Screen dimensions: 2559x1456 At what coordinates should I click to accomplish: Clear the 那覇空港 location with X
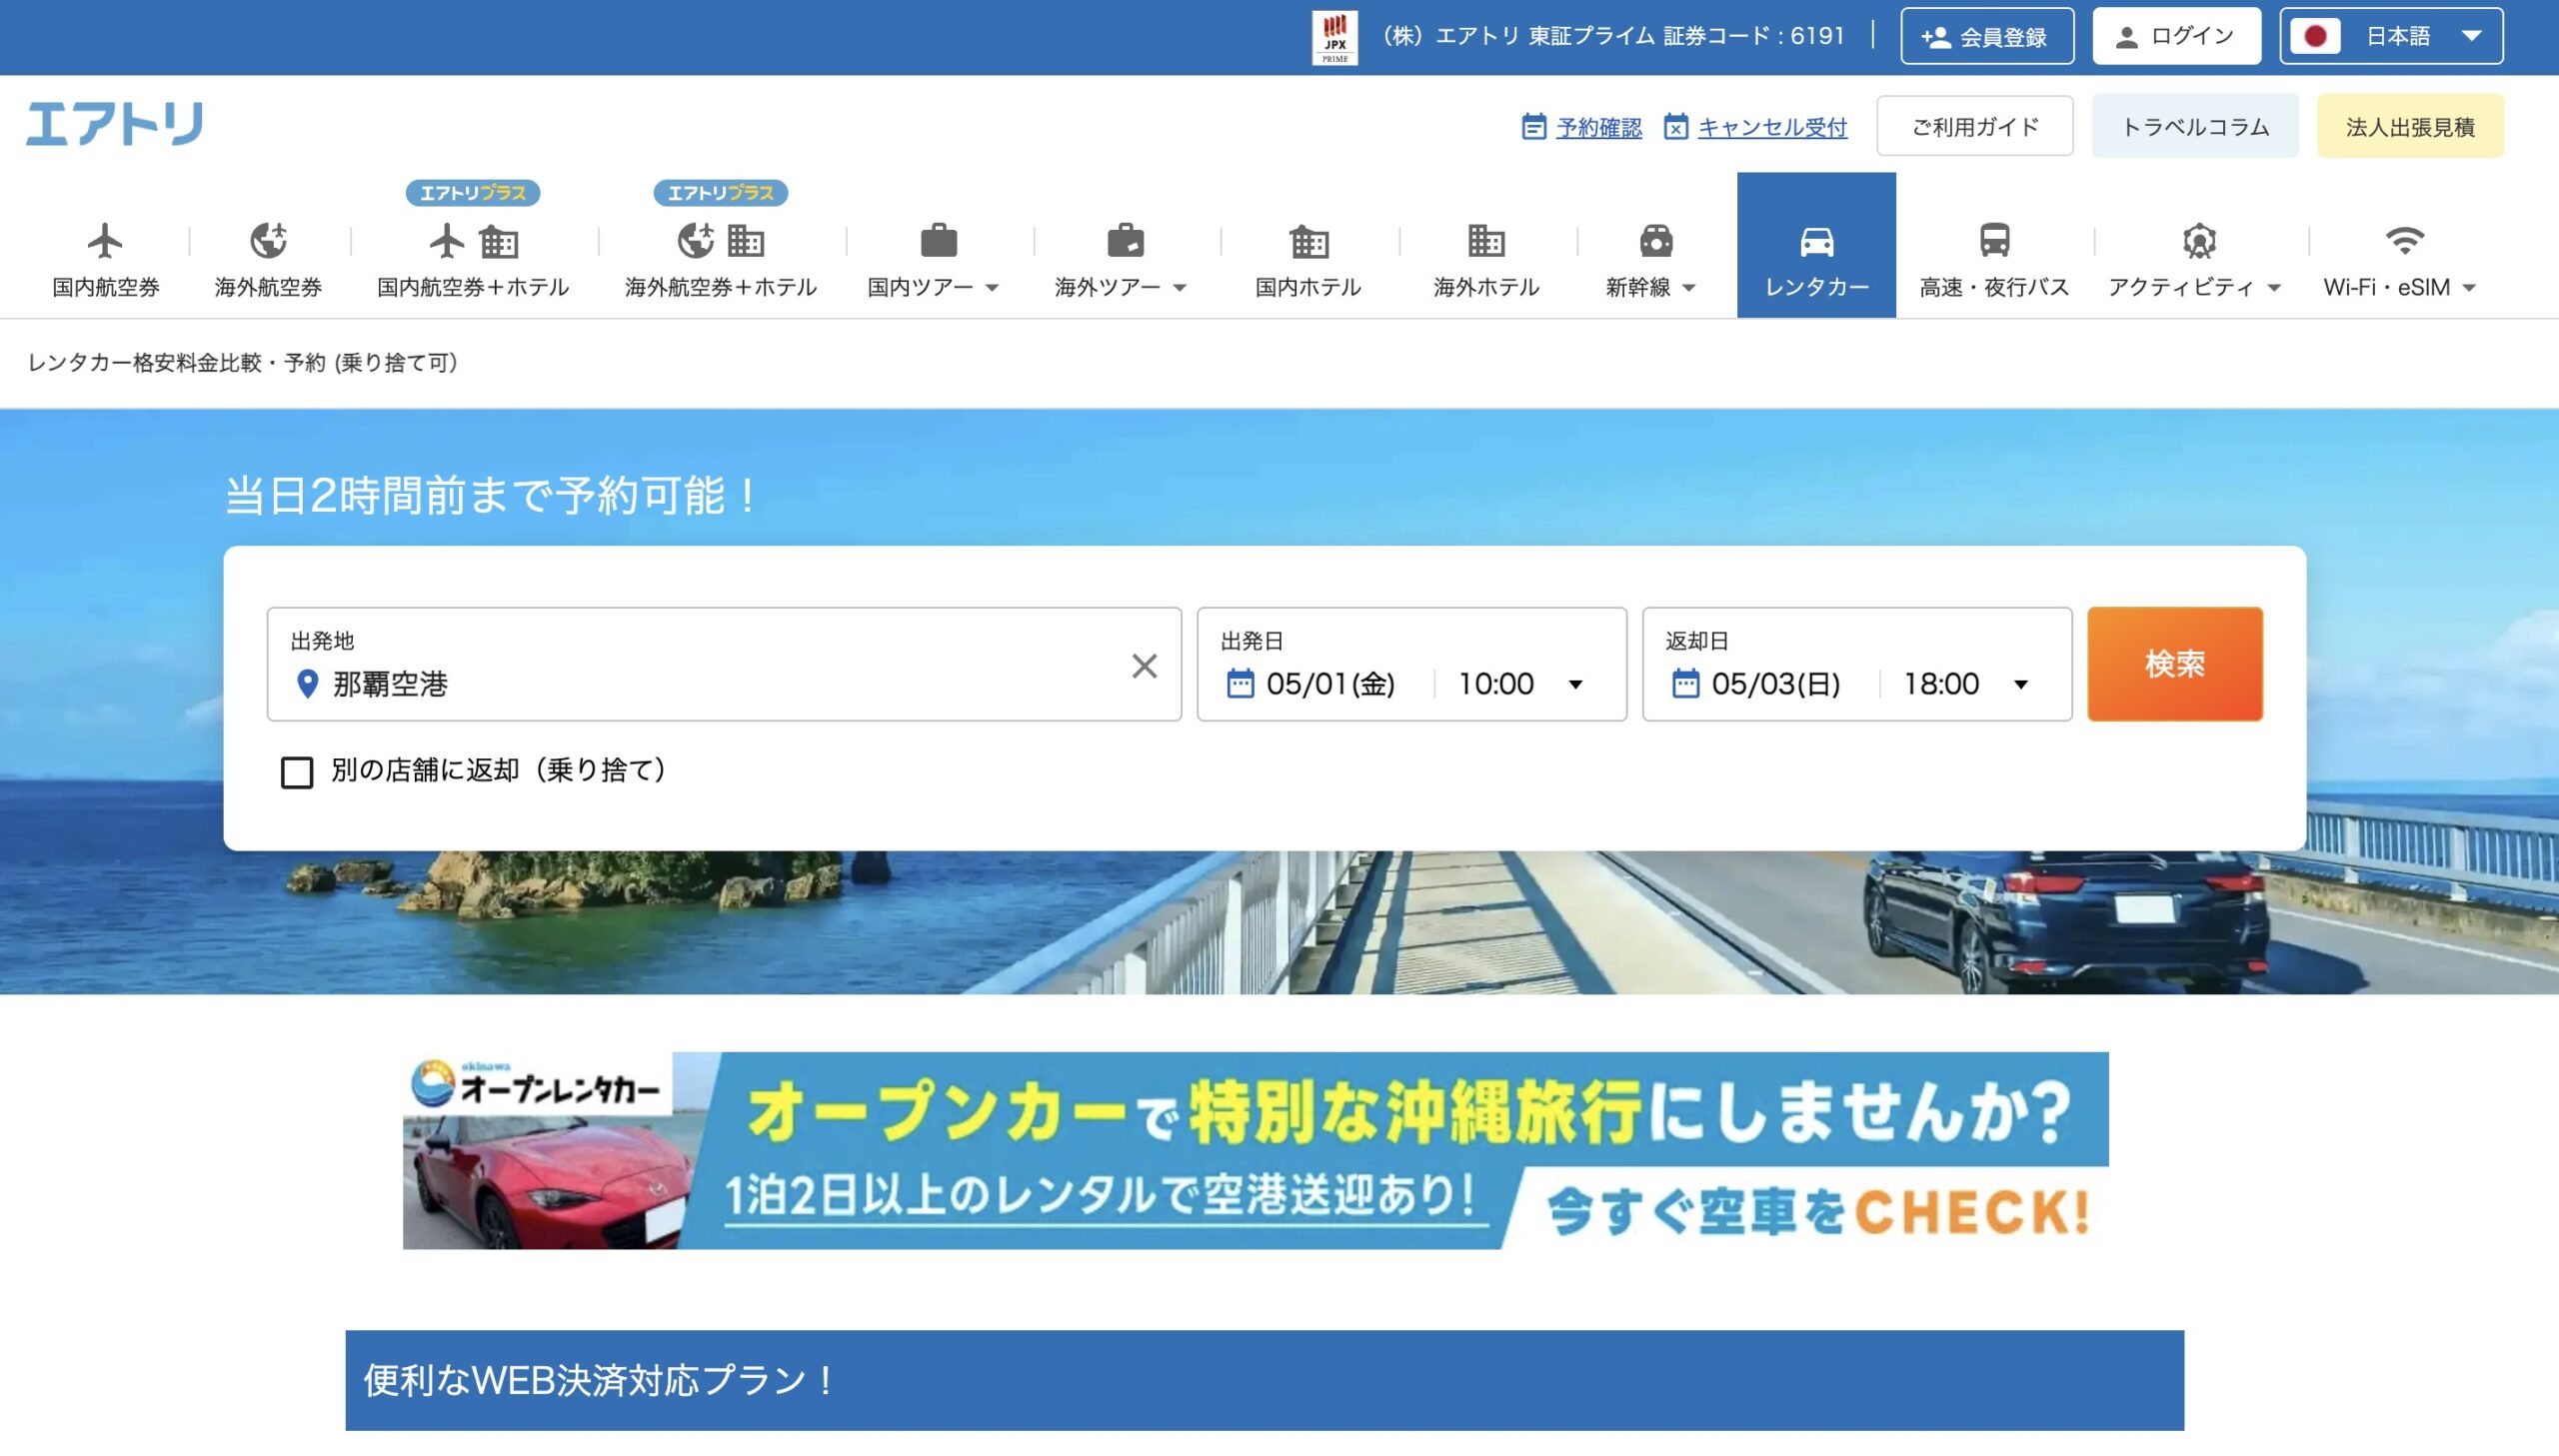pyautogui.click(x=1144, y=666)
